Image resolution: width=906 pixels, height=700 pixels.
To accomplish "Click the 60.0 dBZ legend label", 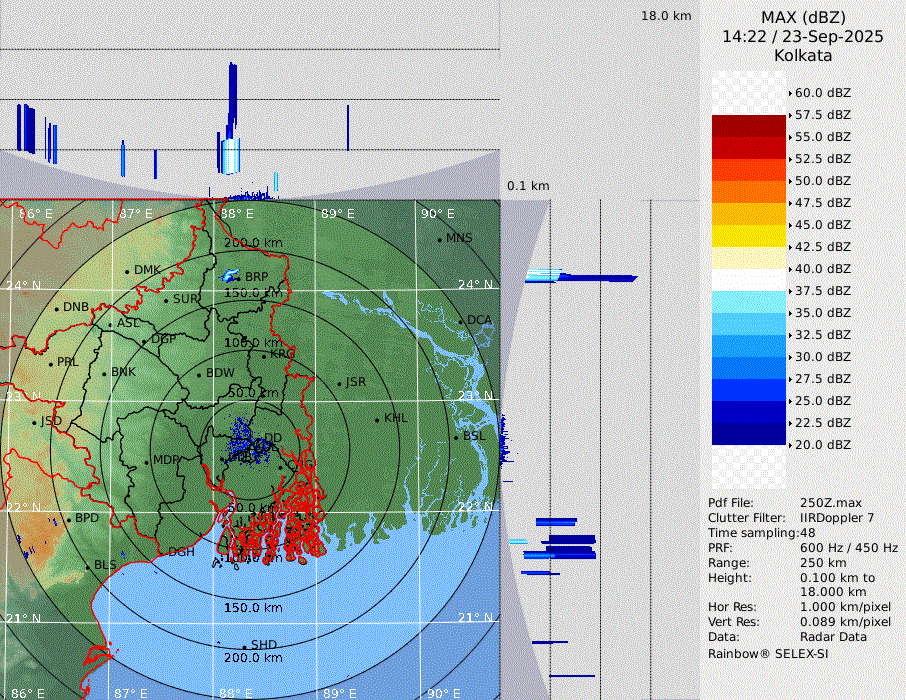I will (x=822, y=93).
